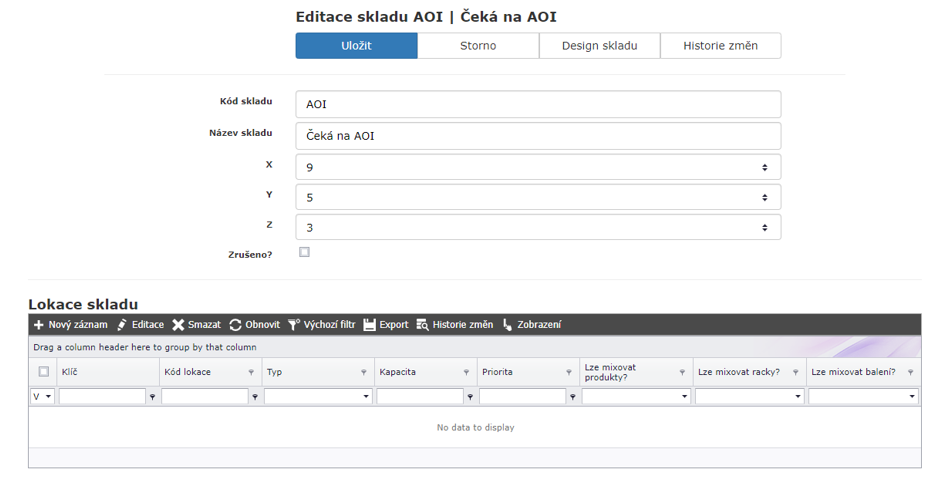Click the Obnovit refresh icon
The width and height of the screenshot is (927, 479).
point(235,325)
